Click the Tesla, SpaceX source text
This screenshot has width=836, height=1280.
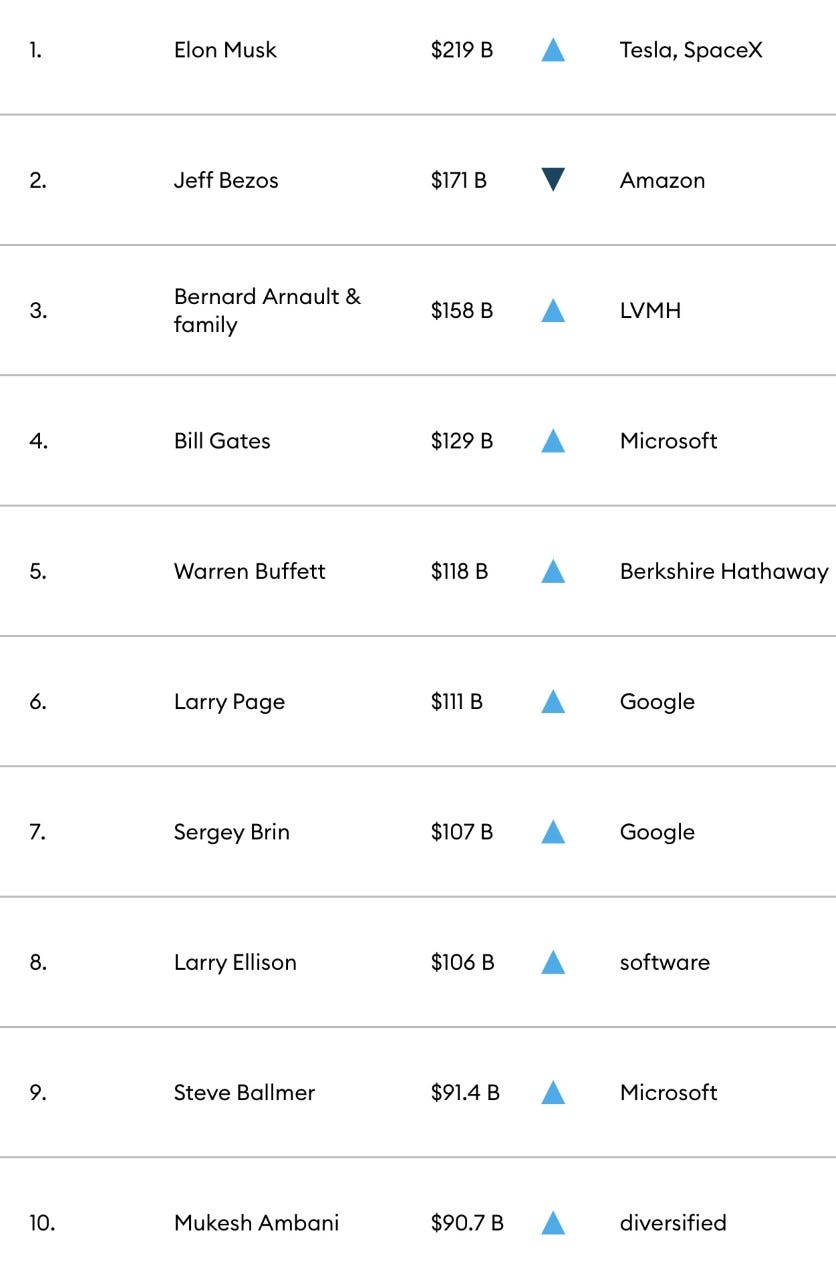(691, 50)
